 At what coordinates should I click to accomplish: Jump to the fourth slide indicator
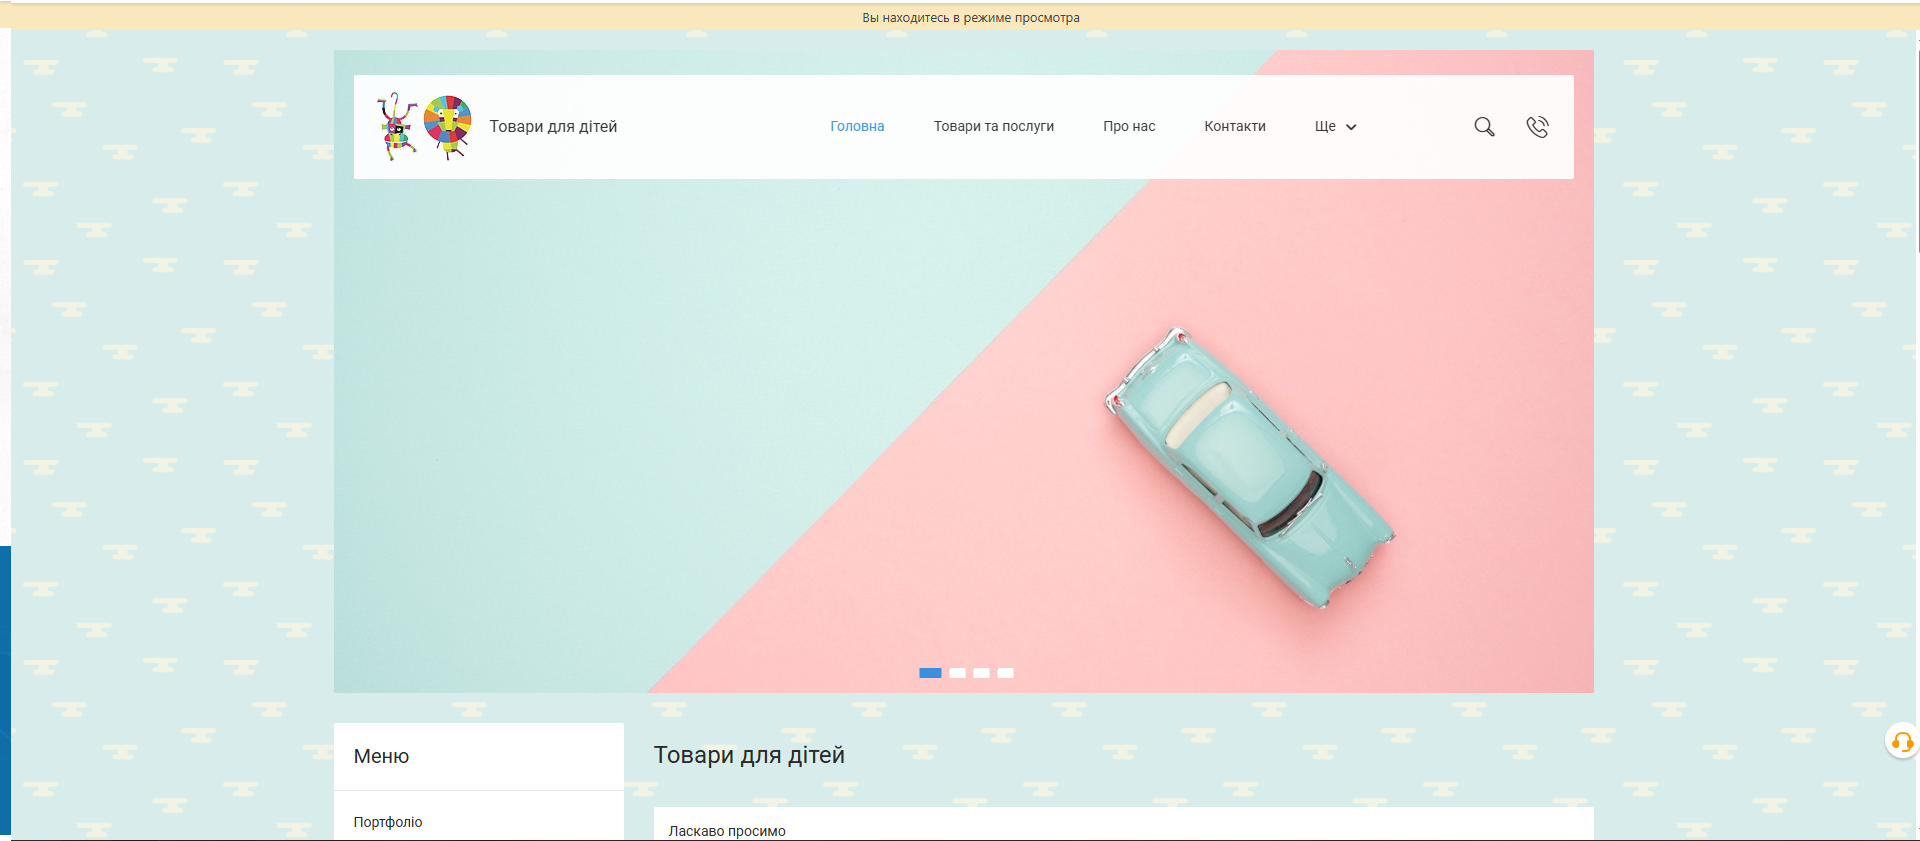tap(1005, 673)
